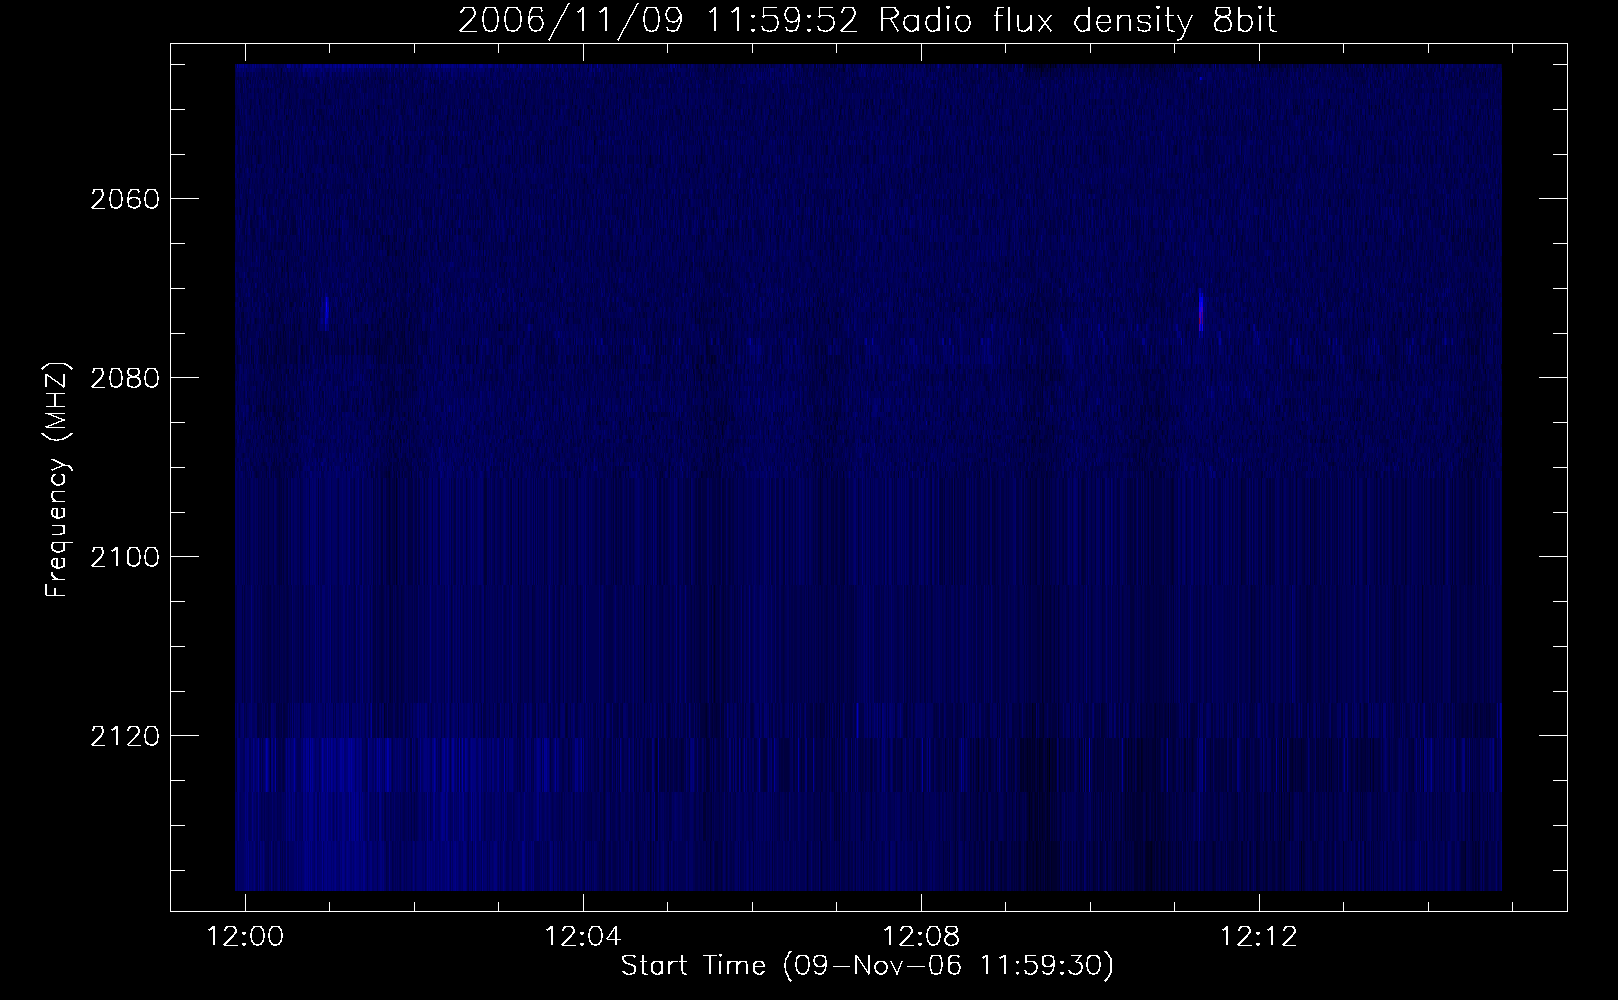
Task: Click the 12:08 time tick label
Action: click(x=921, y=937)
